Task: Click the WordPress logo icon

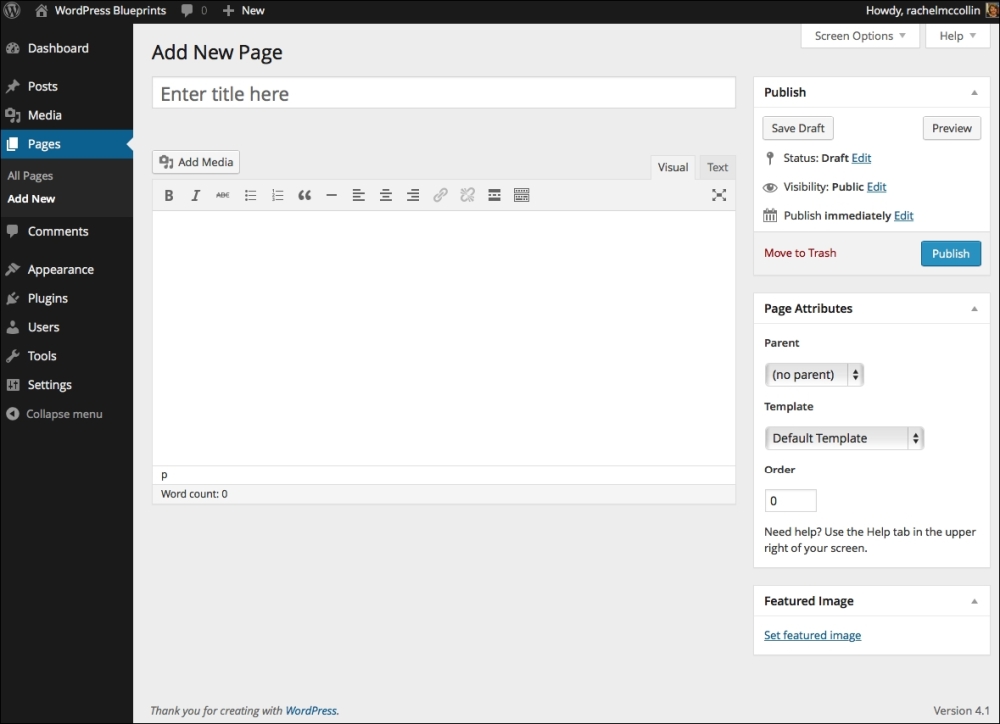Action: point(11,10)
